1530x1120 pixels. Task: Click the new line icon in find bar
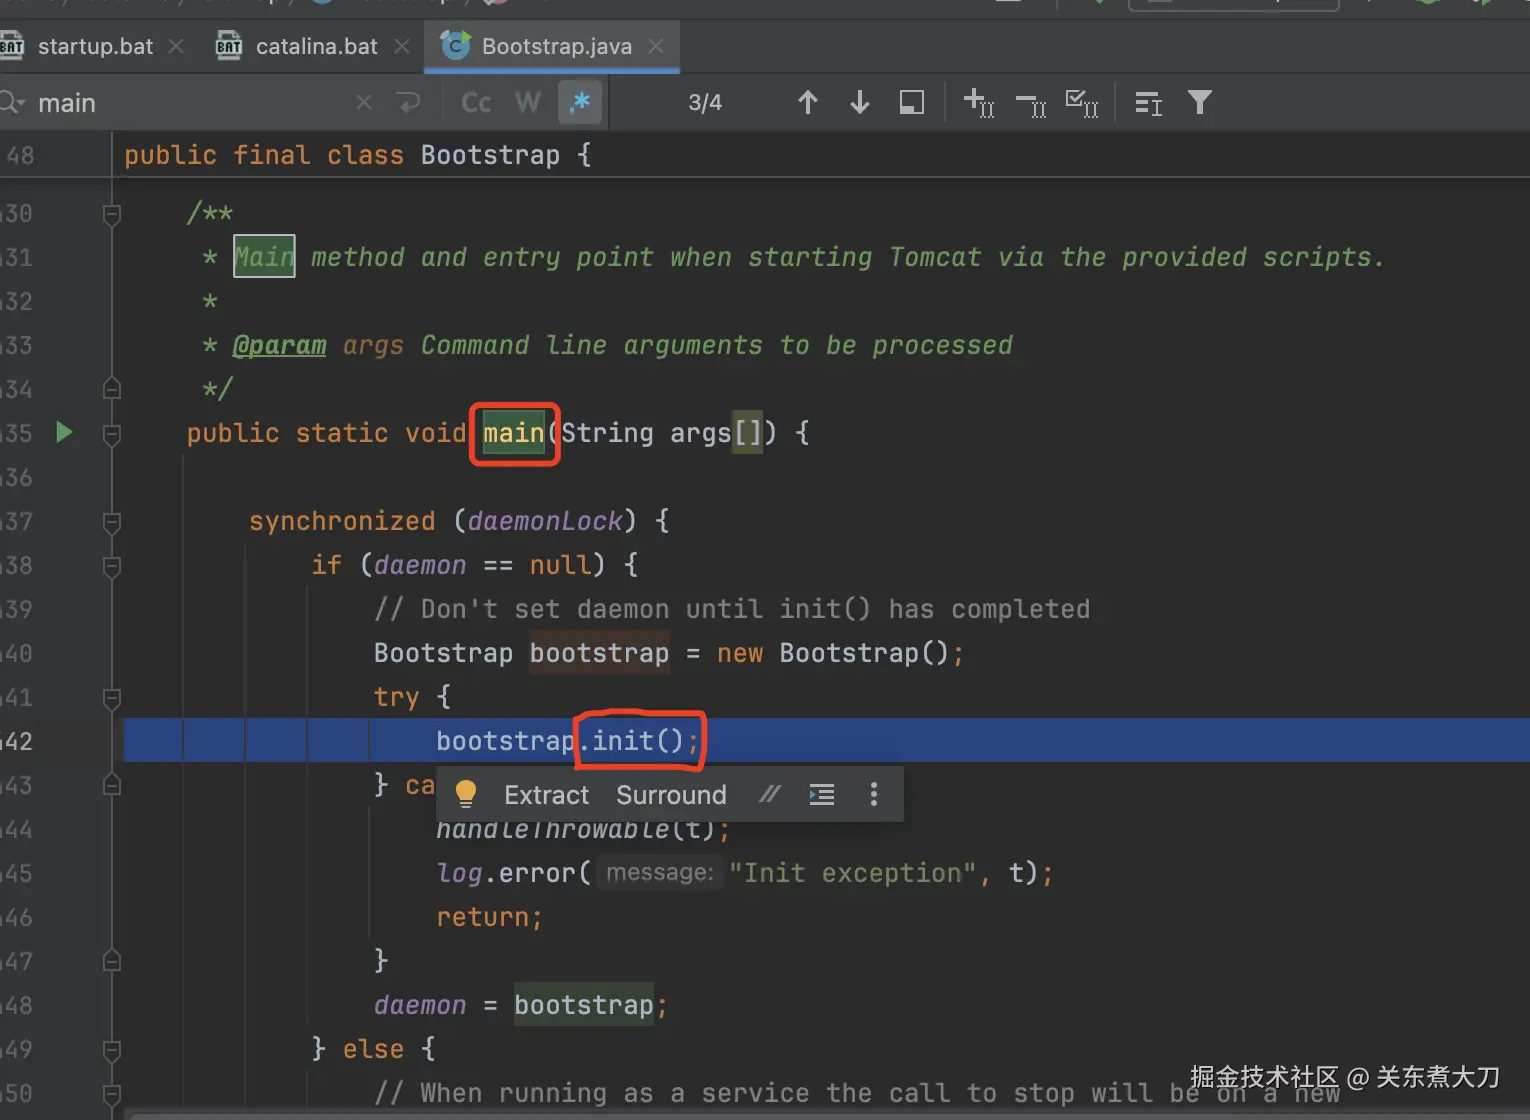point(408,102)
